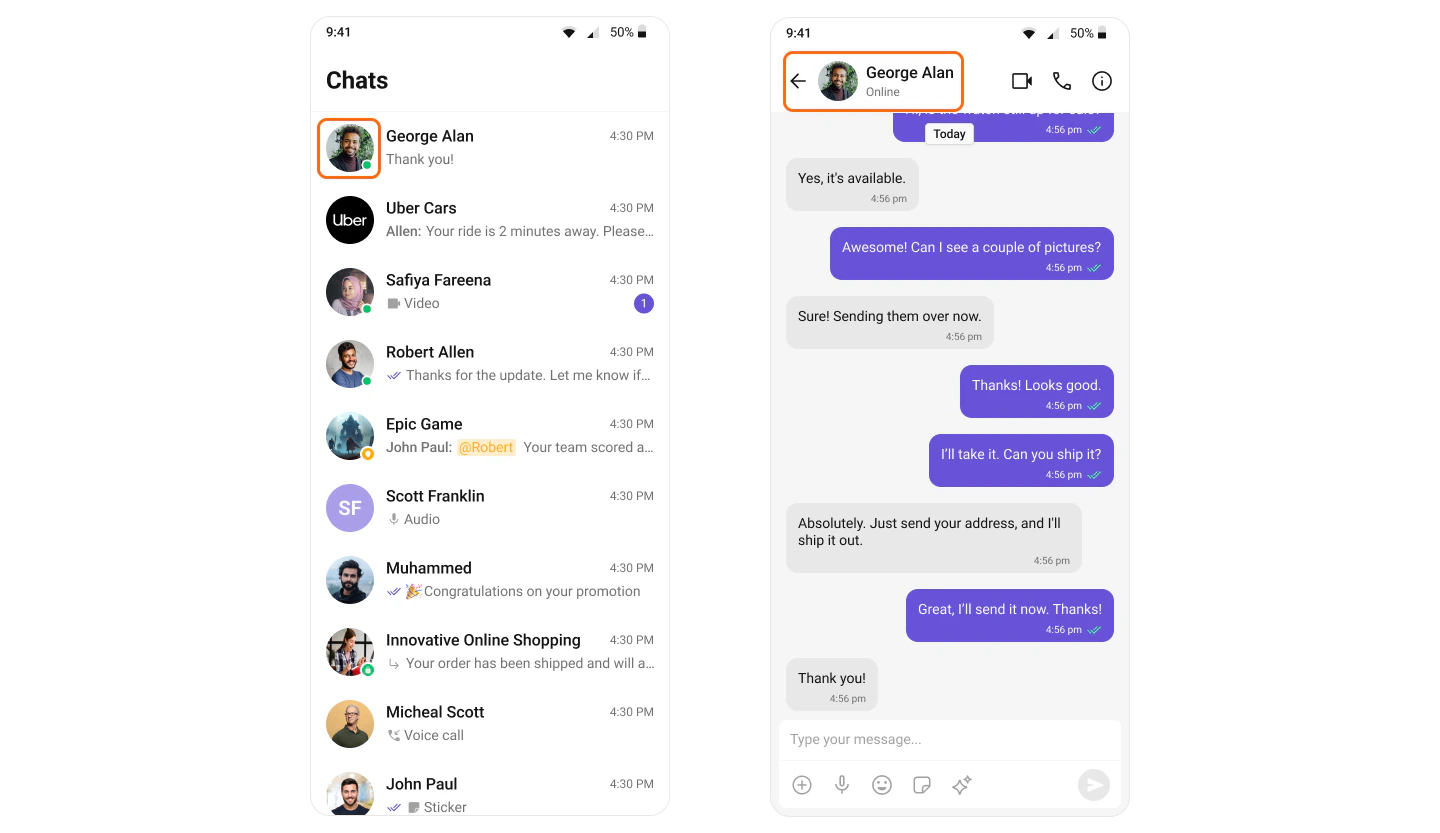The width and height of the screenshot is (1440, 833).
Task: Open the plus attachment menu
Action: point(802,785)
